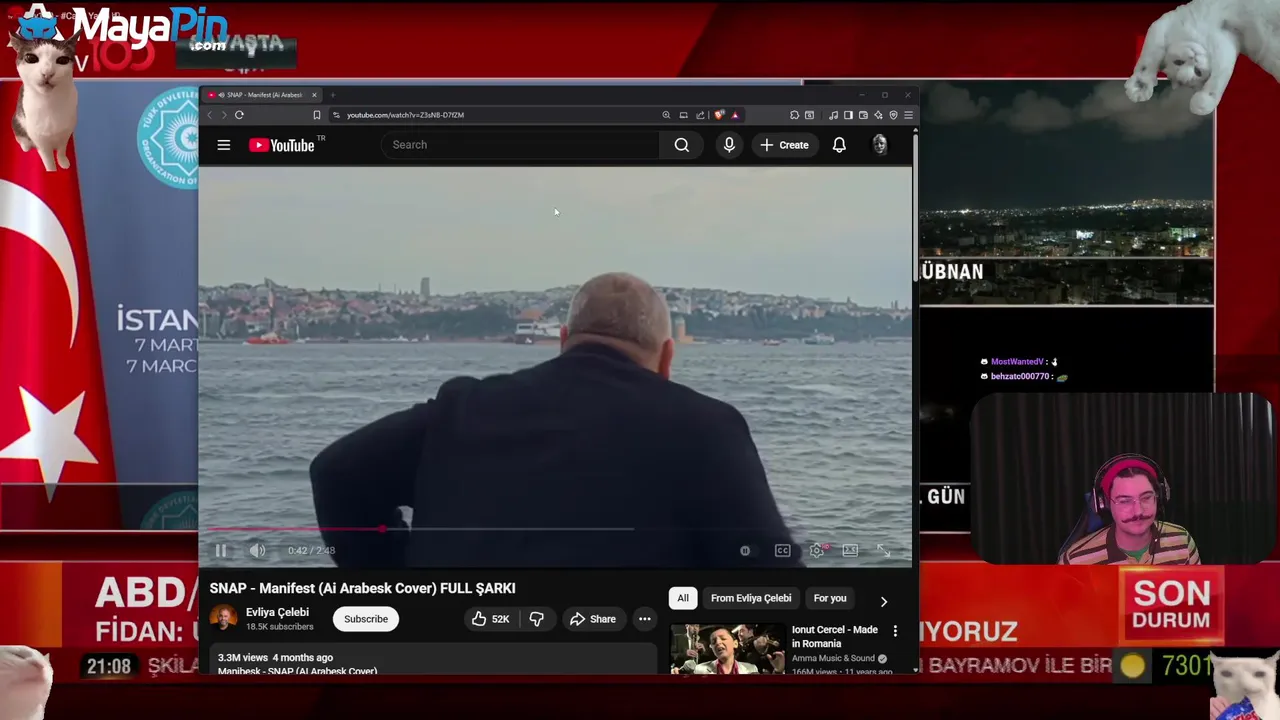This screenshot has height=720, width=1280.
Task: Open Evliya Çelebi channel avatar
Action: click(223, 618)
